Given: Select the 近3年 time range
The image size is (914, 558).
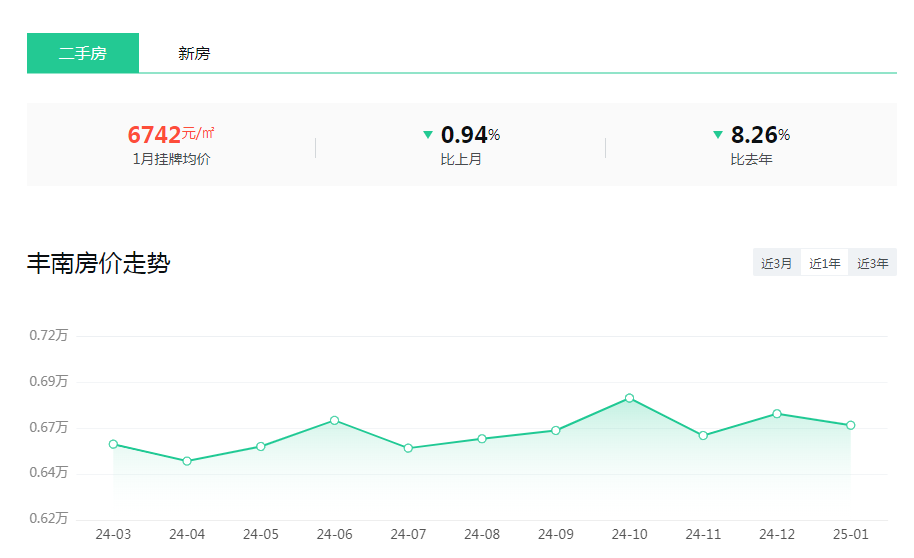Looking at the screenshot, I should tap(872, 263).
